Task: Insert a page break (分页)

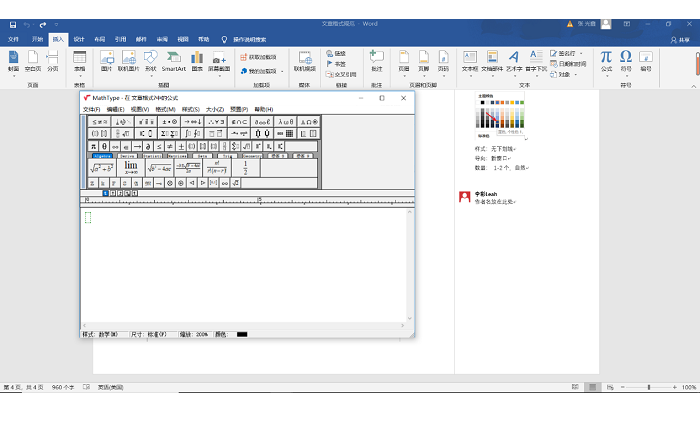Action: pos(53,61)
